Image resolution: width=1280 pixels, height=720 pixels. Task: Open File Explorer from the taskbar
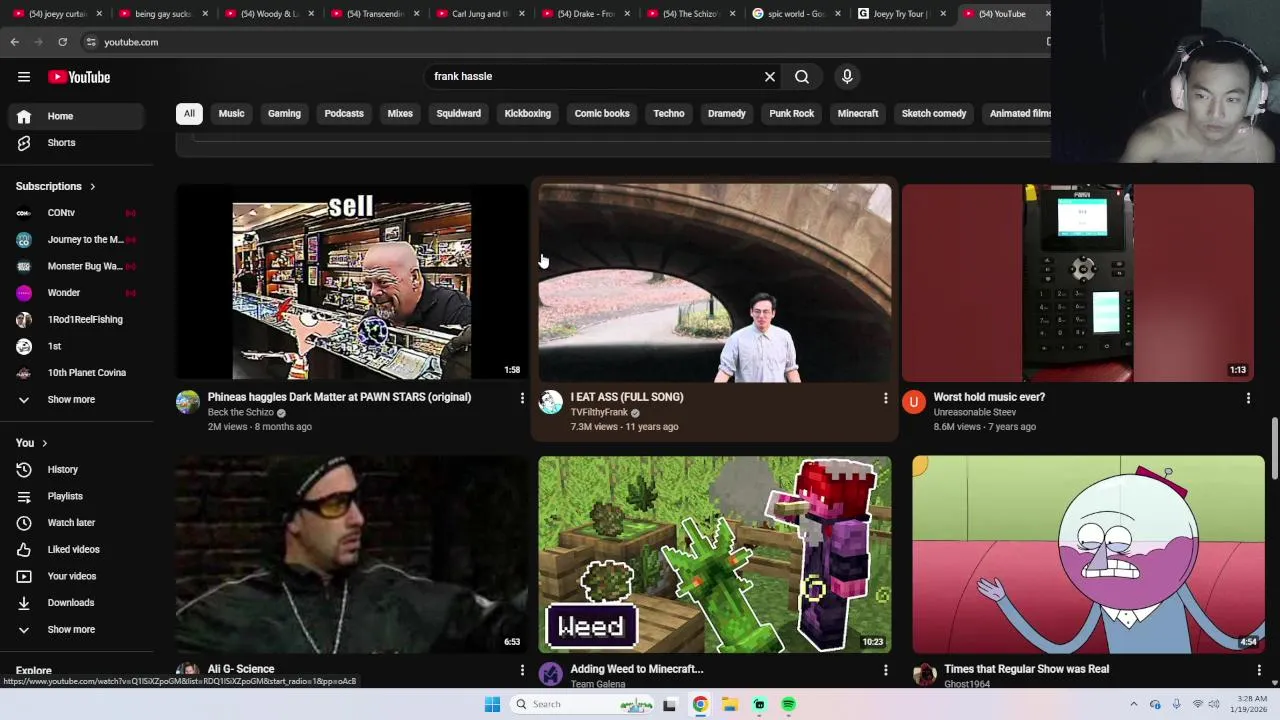[x=730, y=704]
